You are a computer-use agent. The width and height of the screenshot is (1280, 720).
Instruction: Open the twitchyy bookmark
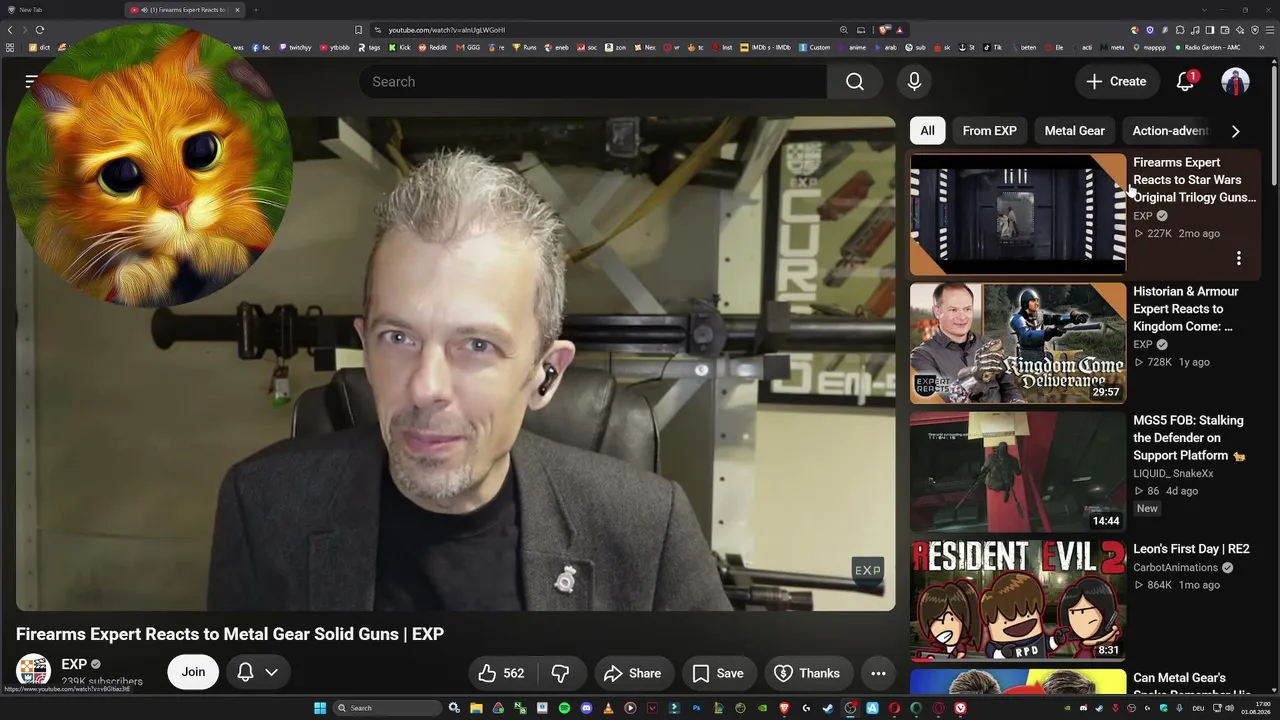(295, 47)
